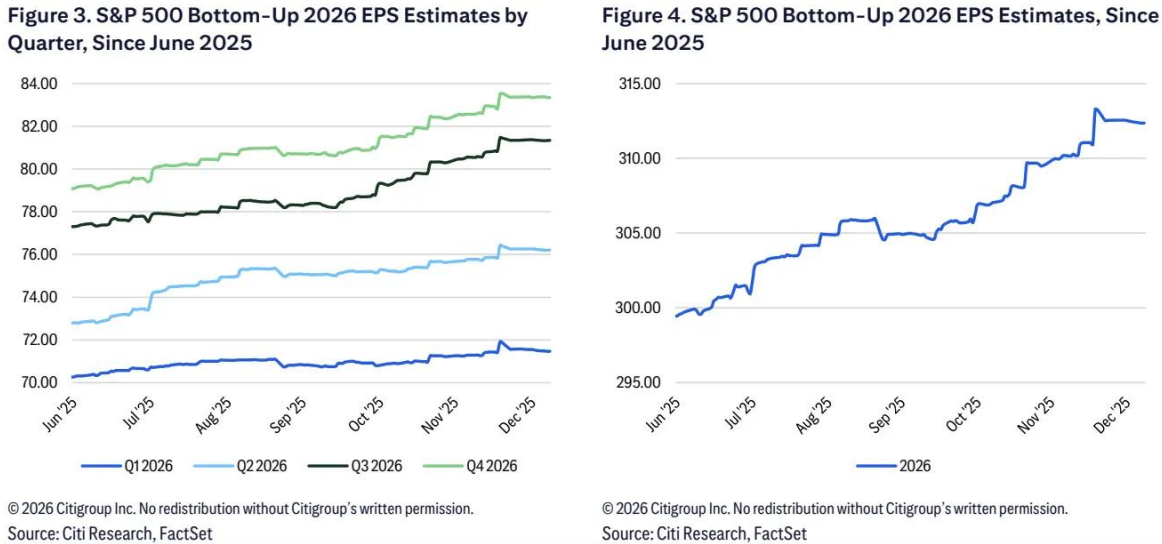This screenshot has height=544, width=1162.
Task: Select the 70.00 y-axis label
Action: pos(39,382)
